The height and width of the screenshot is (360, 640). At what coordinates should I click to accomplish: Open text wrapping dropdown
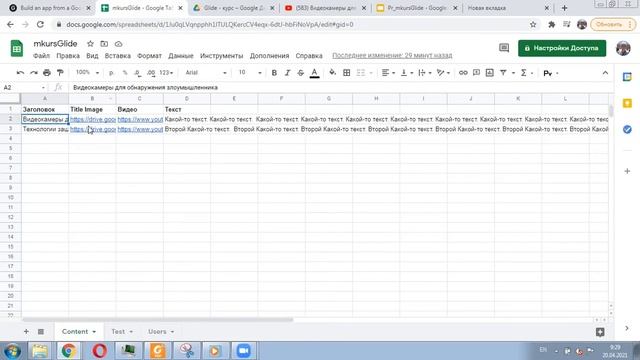pos(425,73)
